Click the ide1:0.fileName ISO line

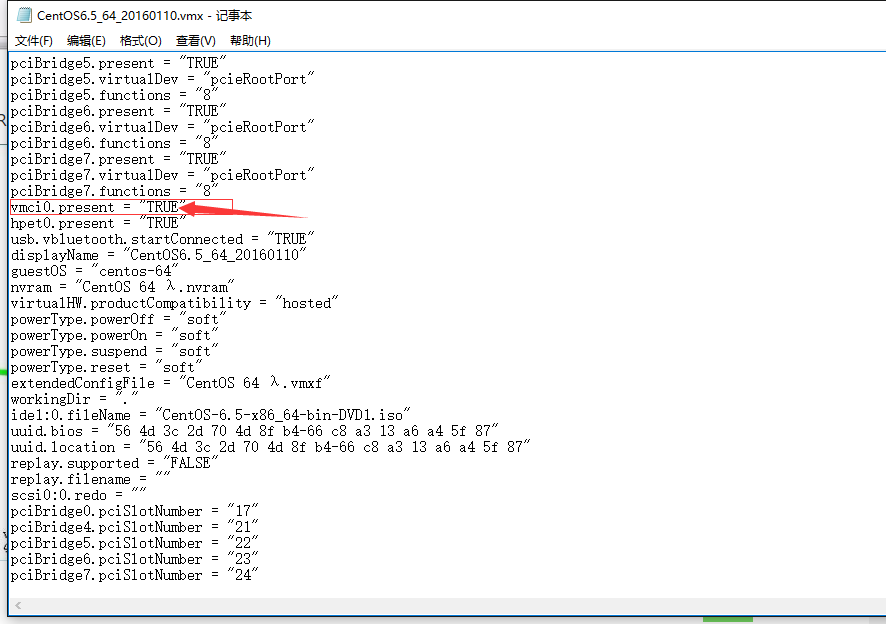pos(210,415)
